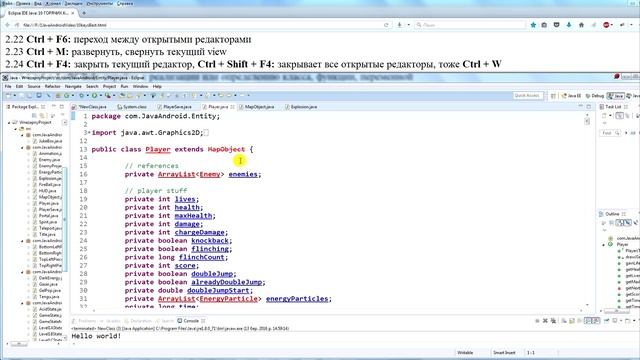Collapse the WnezapnyProject tree node
Viewport: 640px width, 360px height.
point(9,122)
